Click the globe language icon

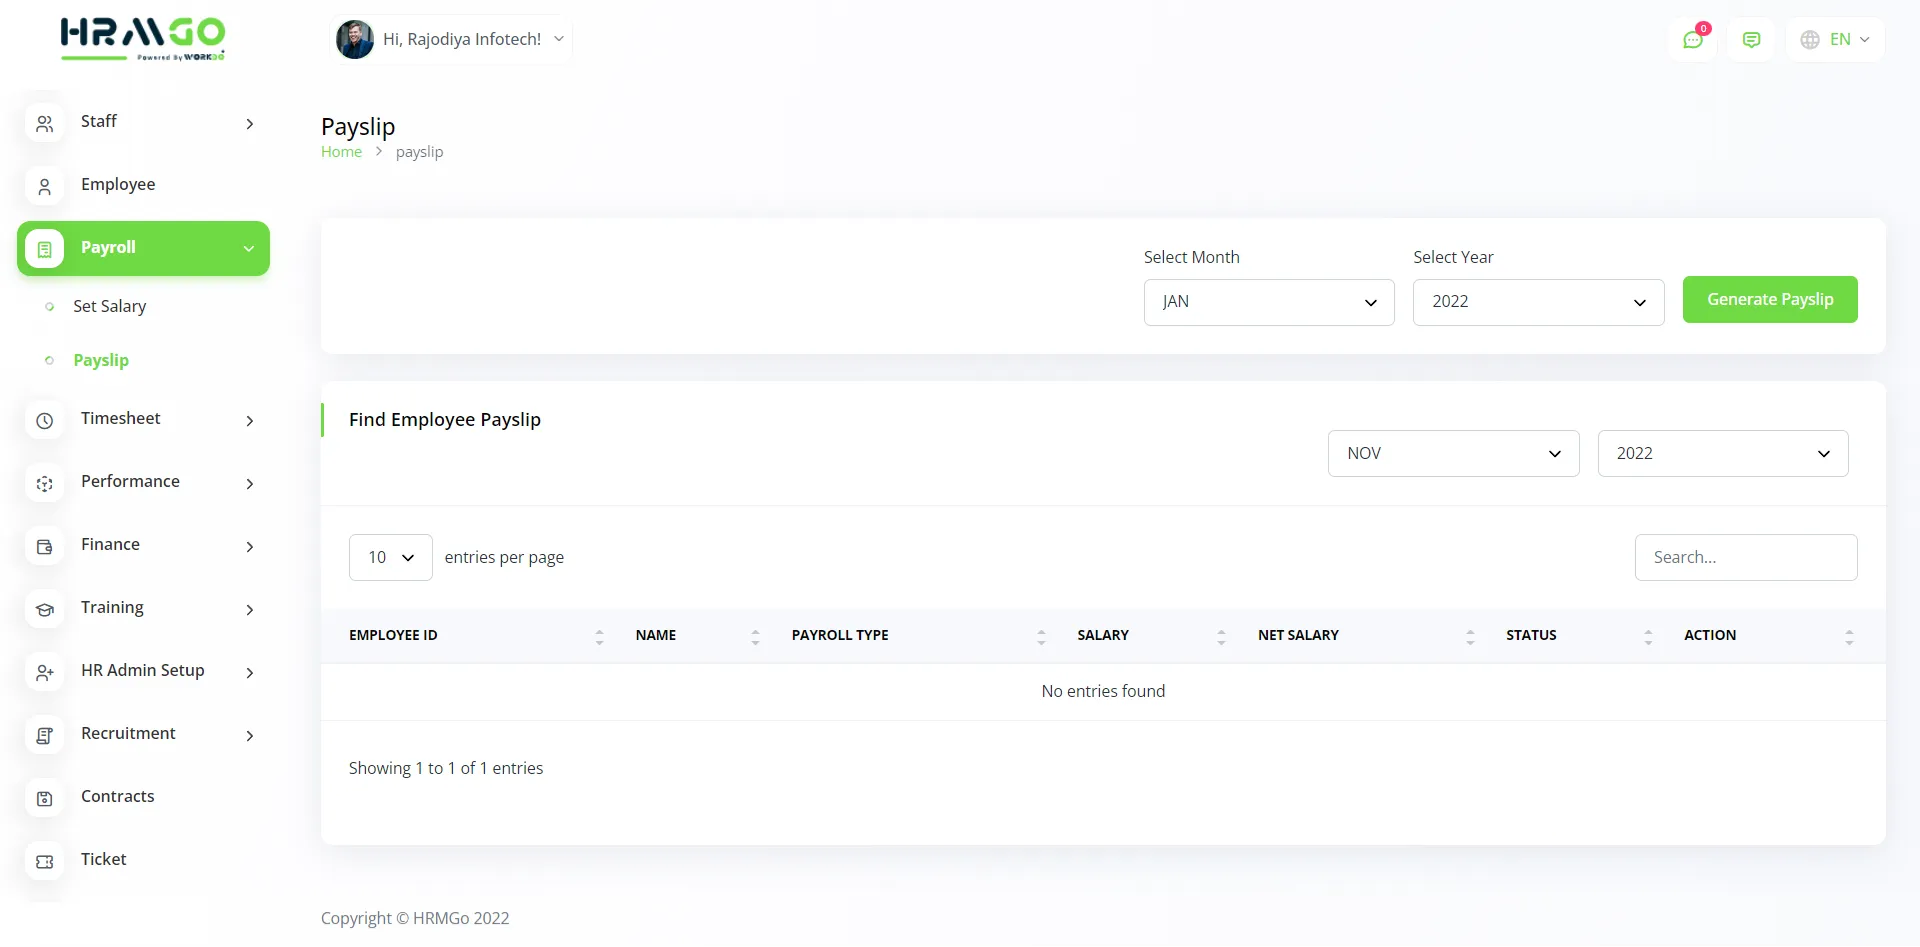tap(1810, 40)
